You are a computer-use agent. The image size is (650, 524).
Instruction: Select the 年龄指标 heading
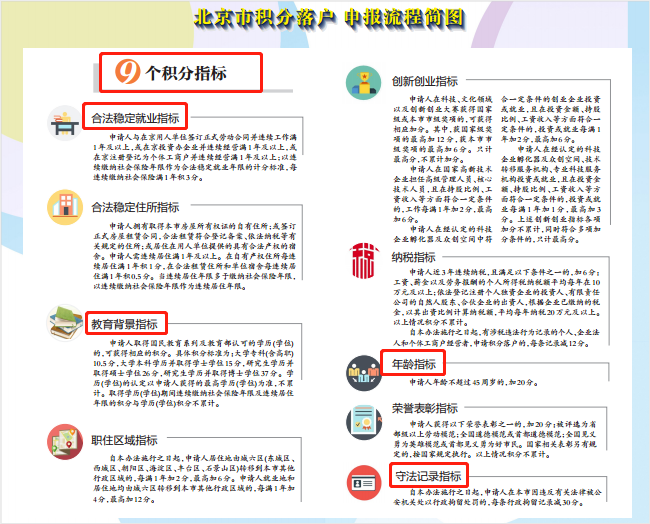click(411, 364)
